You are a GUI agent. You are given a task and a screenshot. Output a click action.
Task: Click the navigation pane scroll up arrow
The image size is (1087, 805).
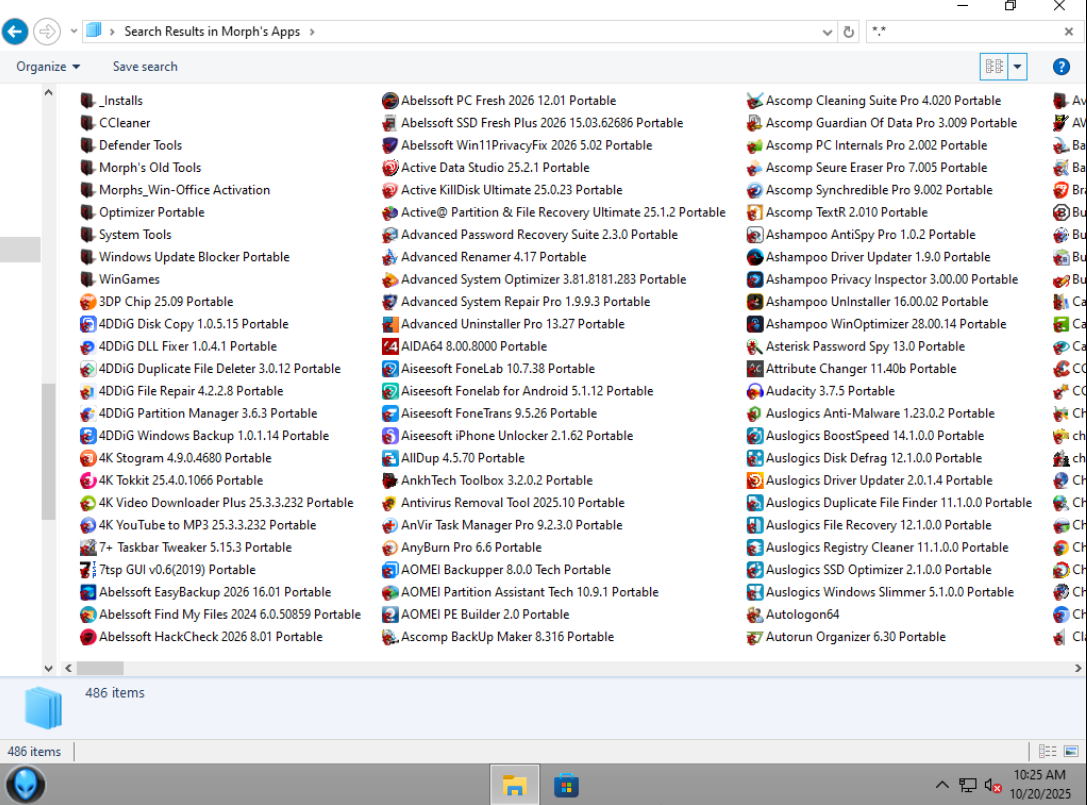(49, 92)
